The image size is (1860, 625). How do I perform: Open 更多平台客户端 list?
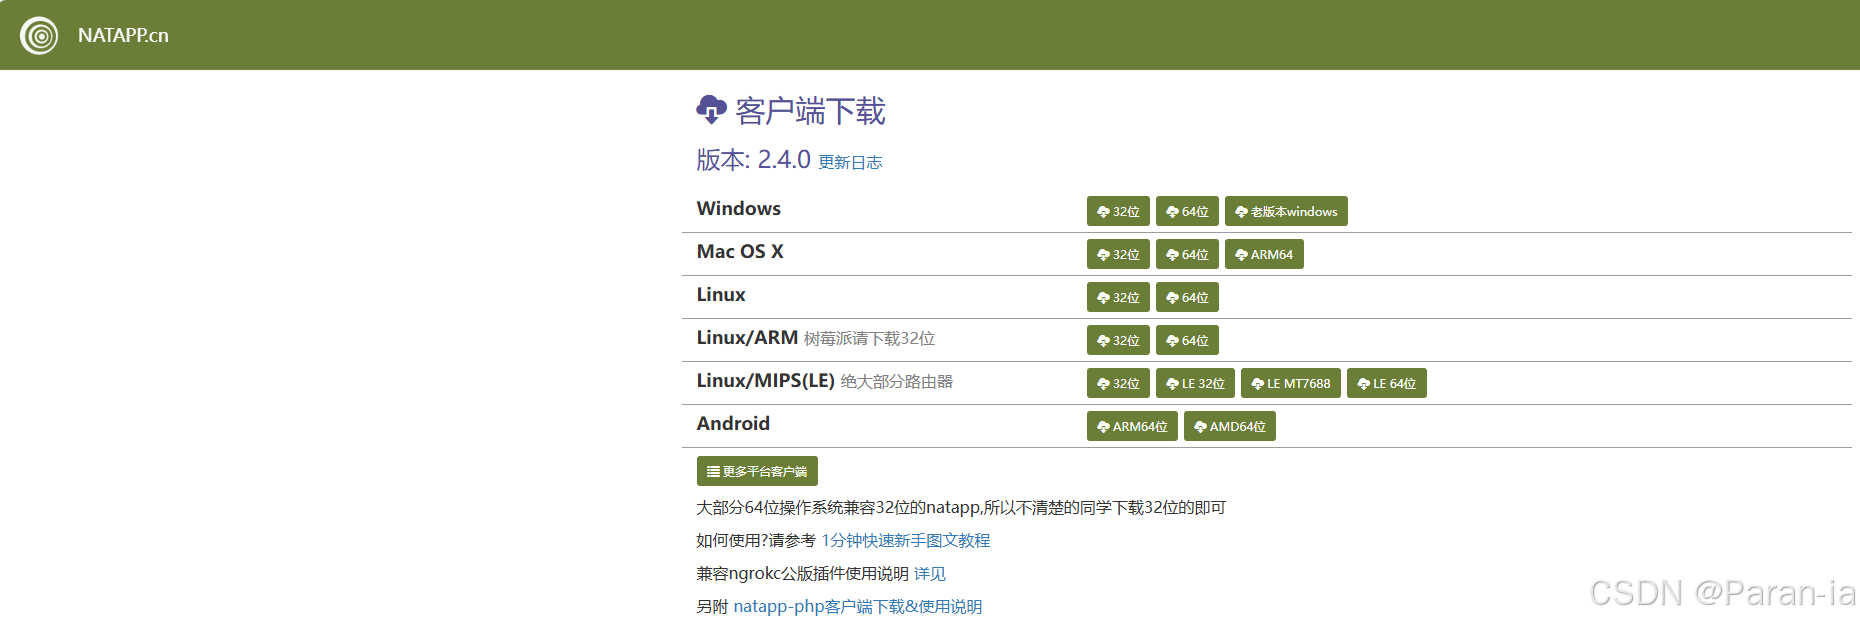point(757,471)
